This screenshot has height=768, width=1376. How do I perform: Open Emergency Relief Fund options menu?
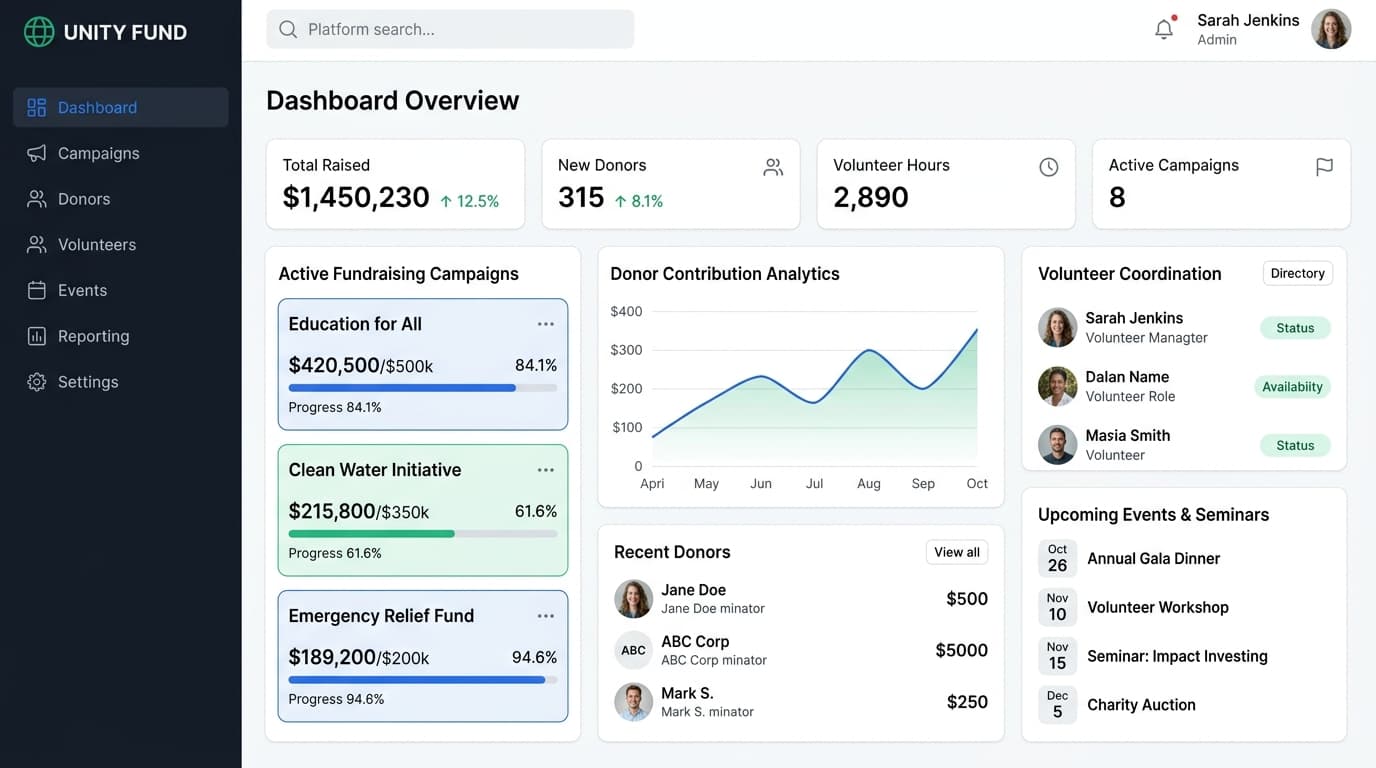[546, 616]
